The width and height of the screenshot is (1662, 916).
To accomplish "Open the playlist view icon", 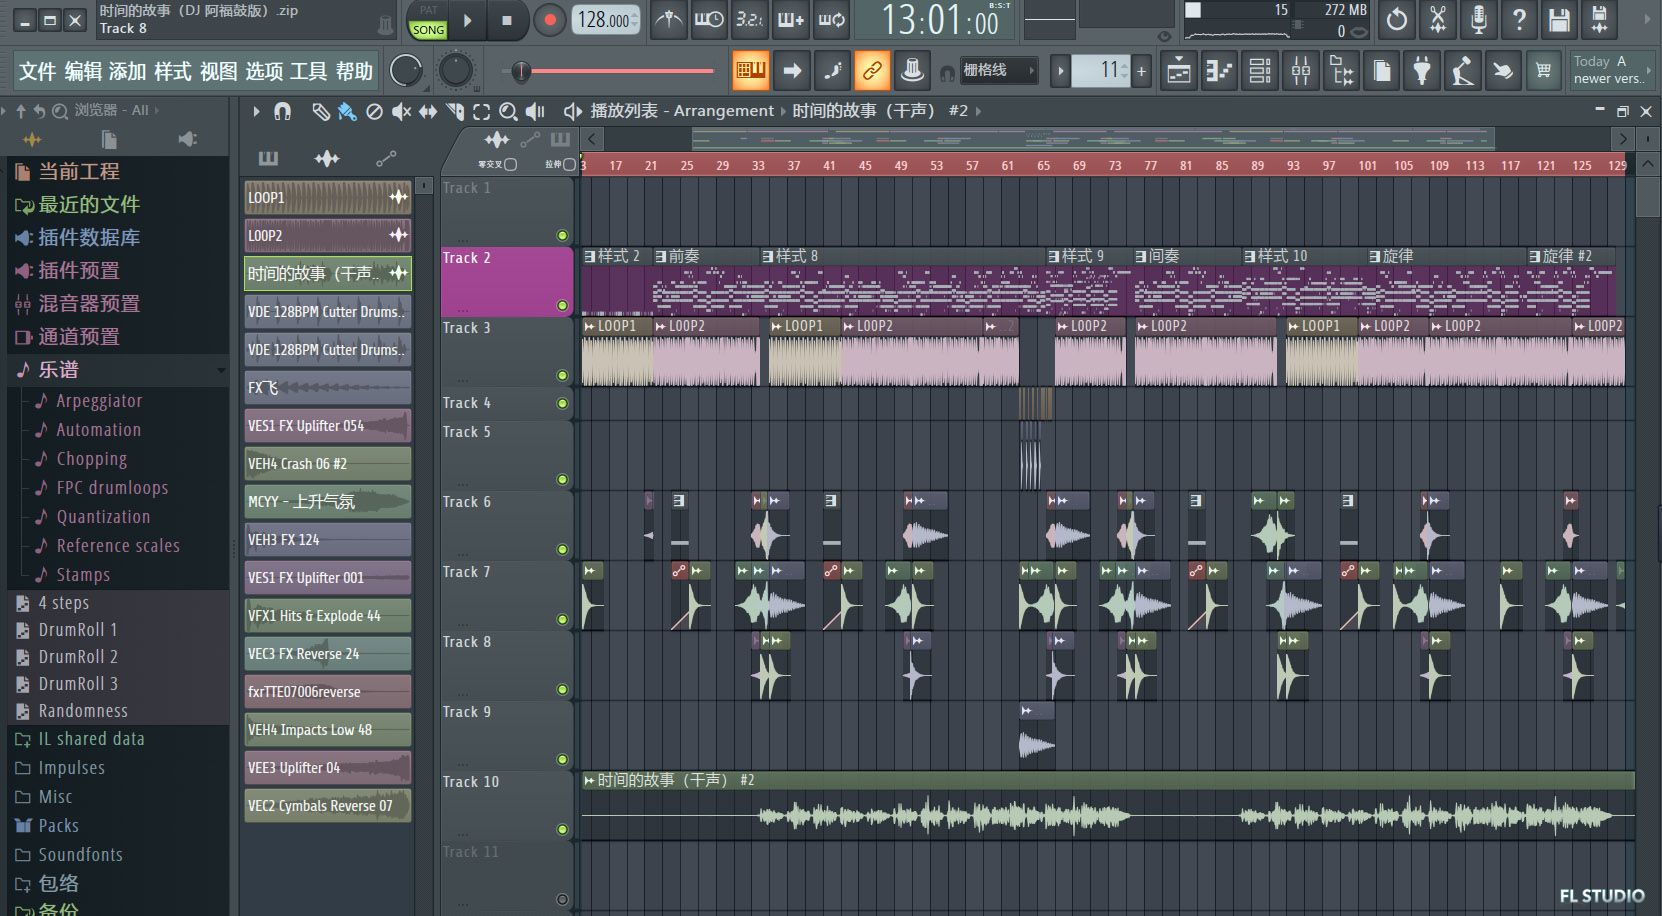I will 1179,71.
